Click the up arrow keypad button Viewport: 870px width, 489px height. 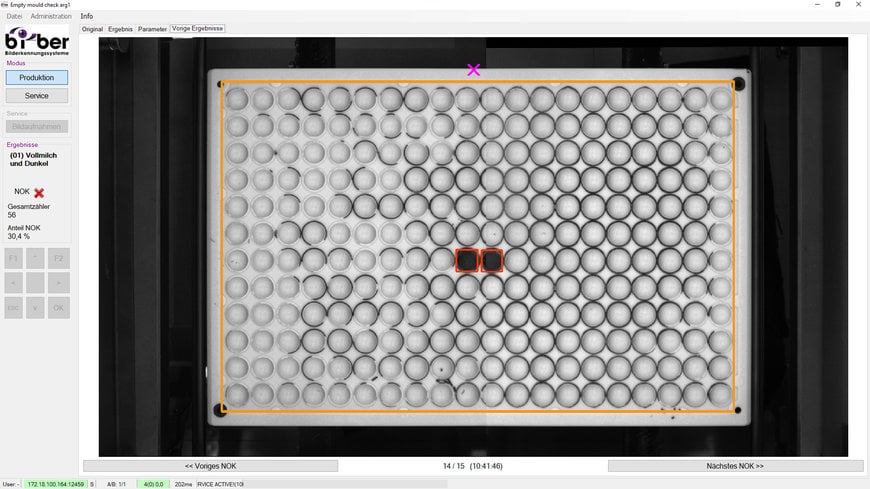[35, 258]
